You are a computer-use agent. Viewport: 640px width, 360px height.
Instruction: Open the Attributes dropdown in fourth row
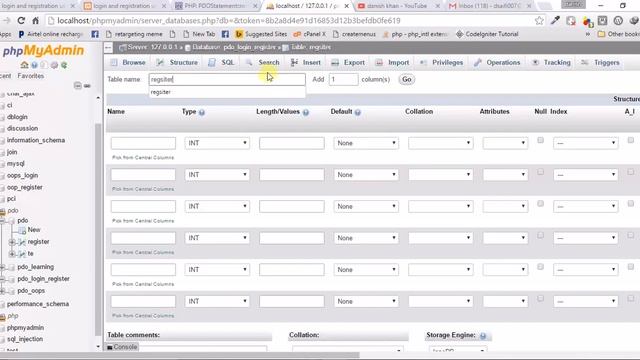(505, 238)
